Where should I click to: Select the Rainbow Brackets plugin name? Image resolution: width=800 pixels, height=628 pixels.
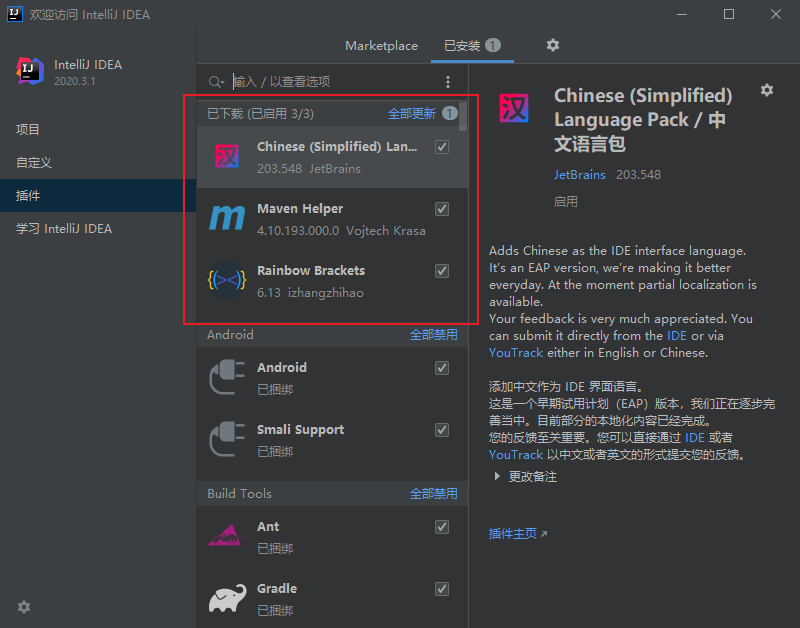click(x=311, y=270)
